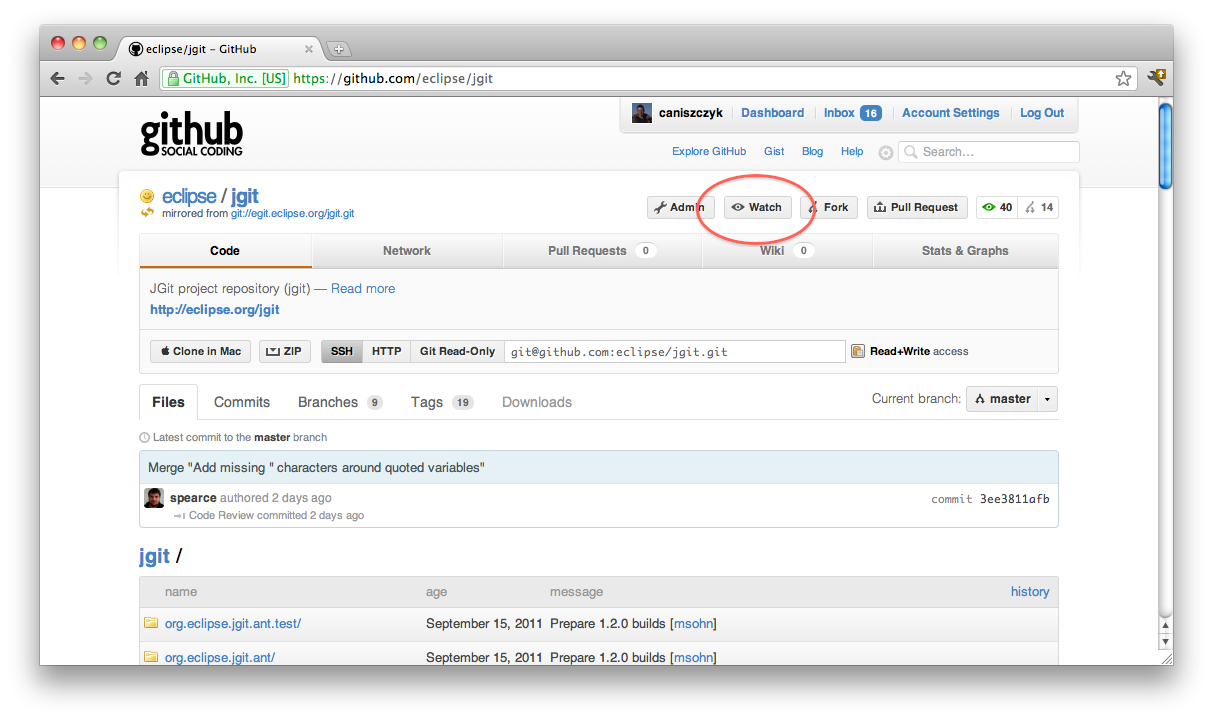Click the git clone URL field
This screenshot has width=1213, height=720.
pos(675,351)
